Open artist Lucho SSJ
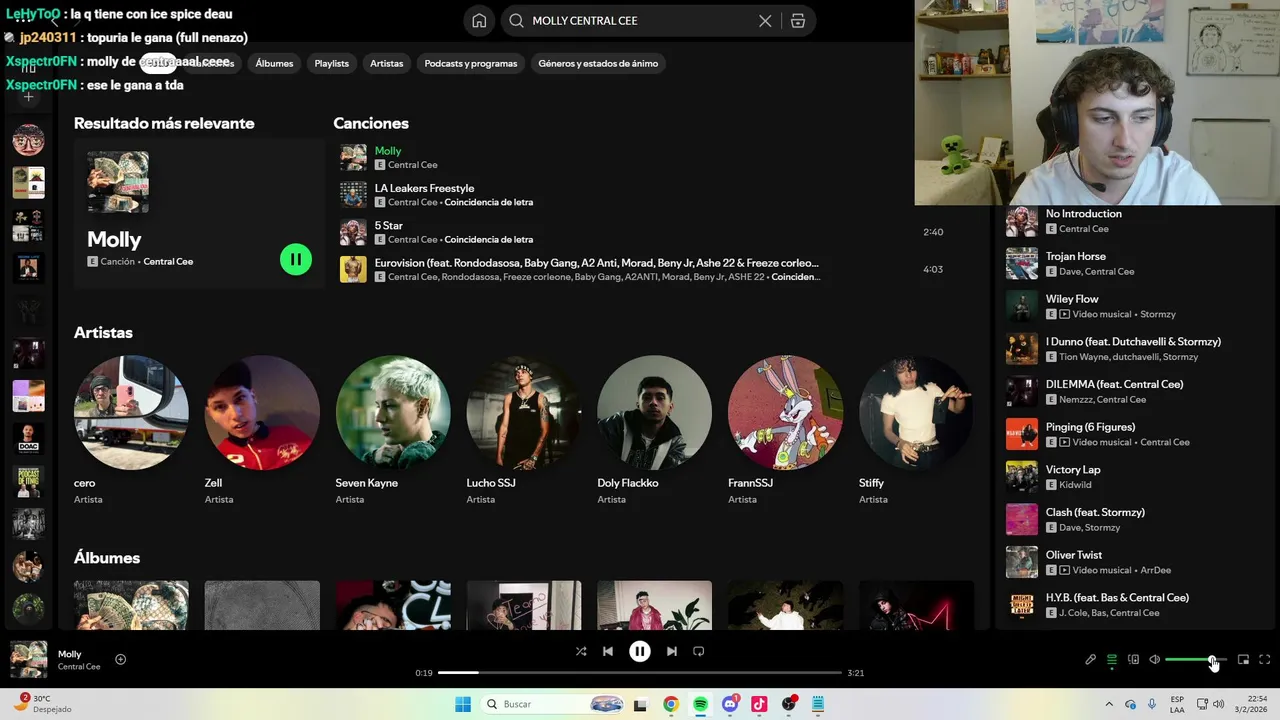 click(x=524, y=412)
